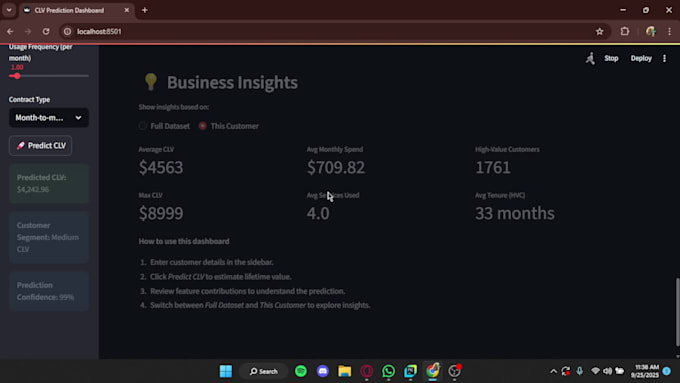Click the microphone tray icon
The image size is (680, 383).
click(579, 371)
